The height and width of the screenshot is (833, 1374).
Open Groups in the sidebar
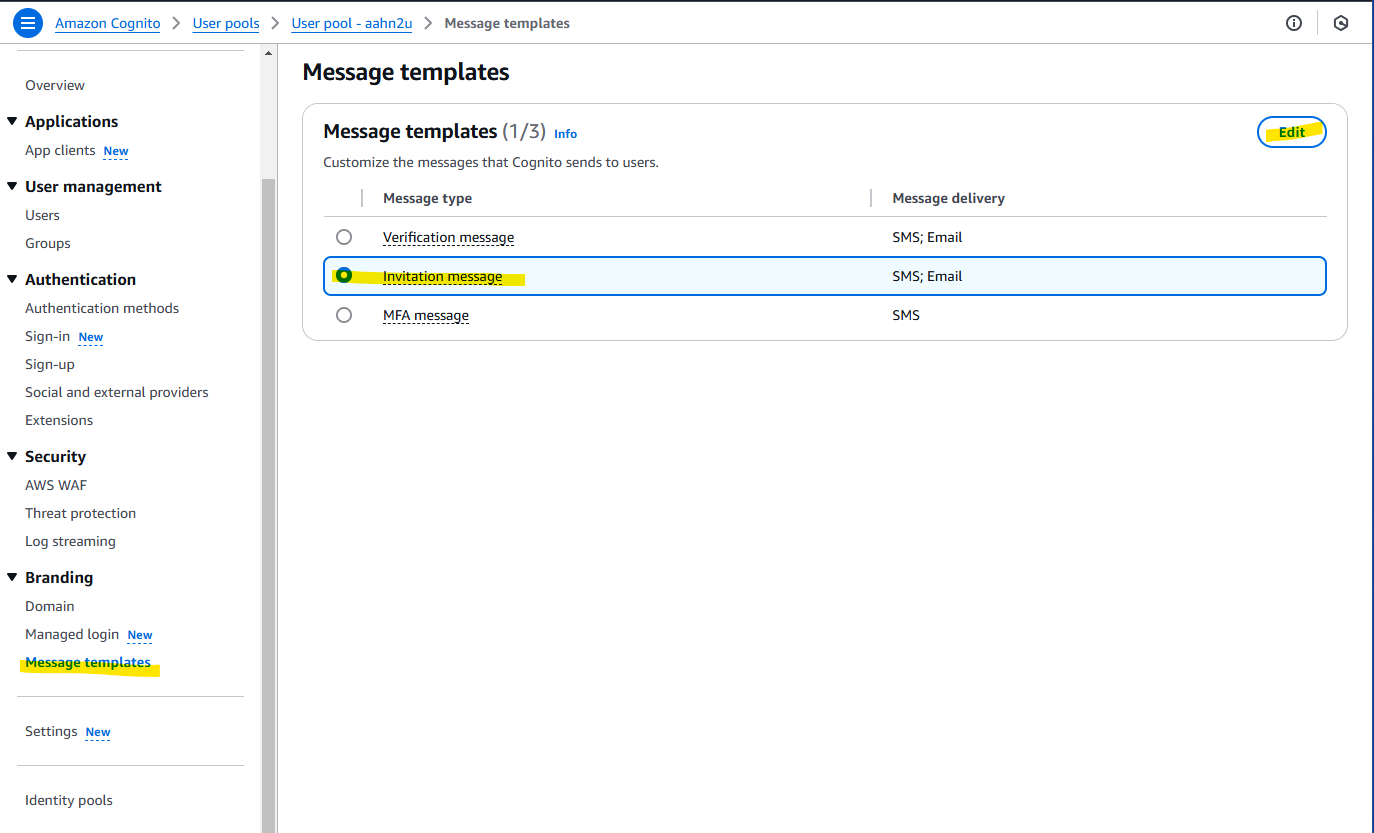pos(48,243)
